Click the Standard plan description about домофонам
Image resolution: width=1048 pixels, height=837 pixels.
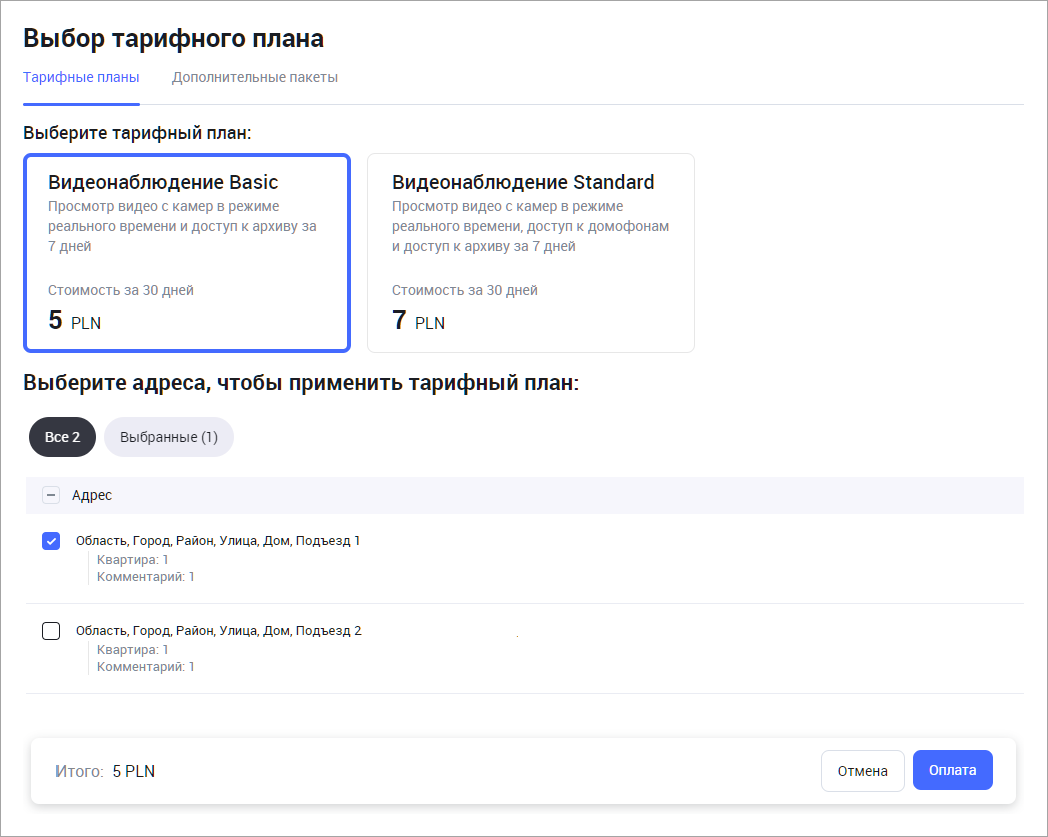click(530, 226)
